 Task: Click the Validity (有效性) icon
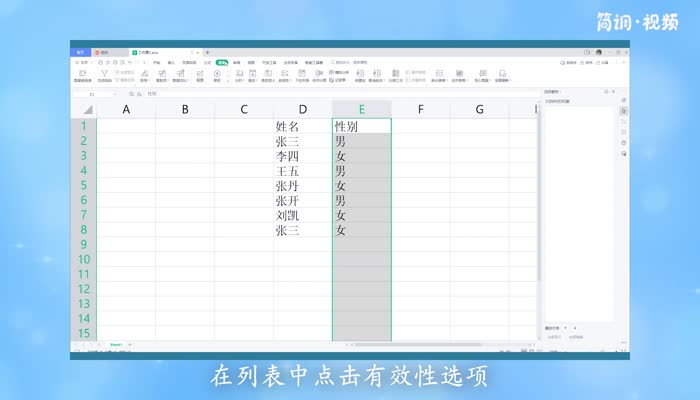(284, 74)
